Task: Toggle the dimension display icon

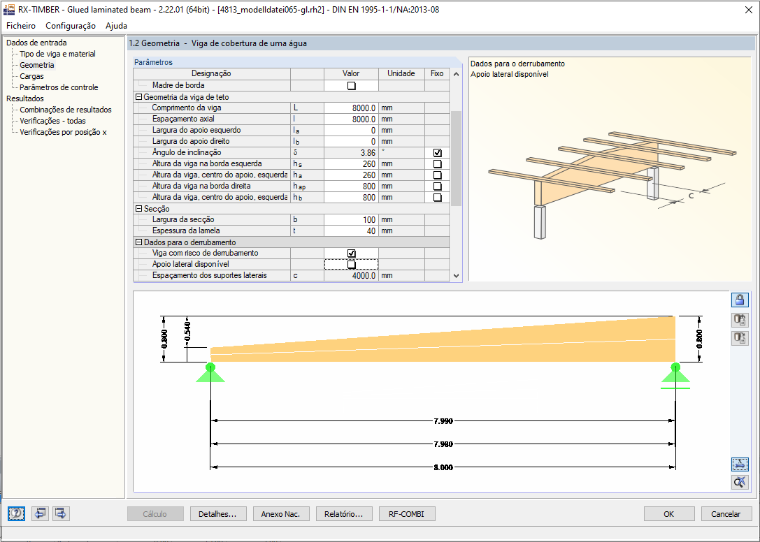Action: pyautogui.click(x=739, y=464)
